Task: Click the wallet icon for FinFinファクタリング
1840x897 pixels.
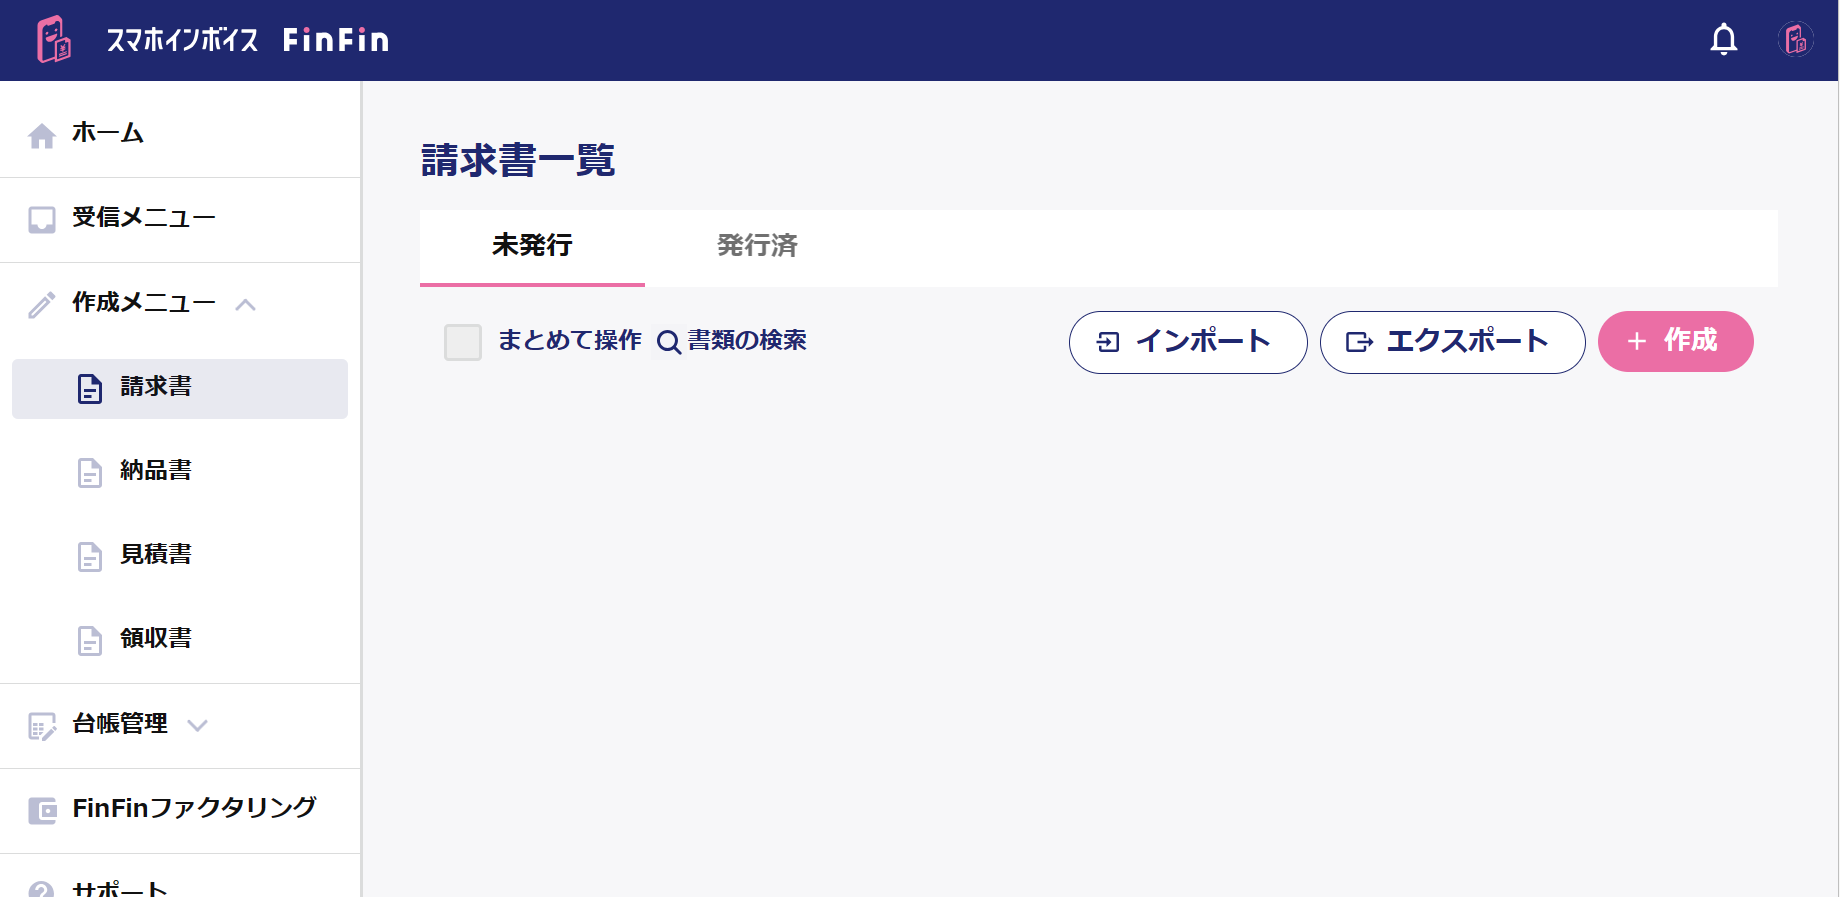Action: click(x=42, y=811)
